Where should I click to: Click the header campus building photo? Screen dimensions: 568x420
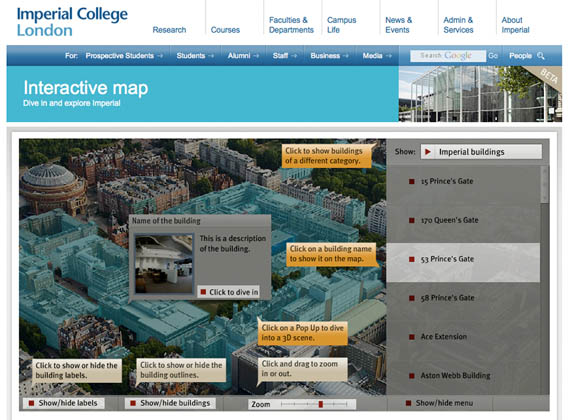tap(480, 93)
